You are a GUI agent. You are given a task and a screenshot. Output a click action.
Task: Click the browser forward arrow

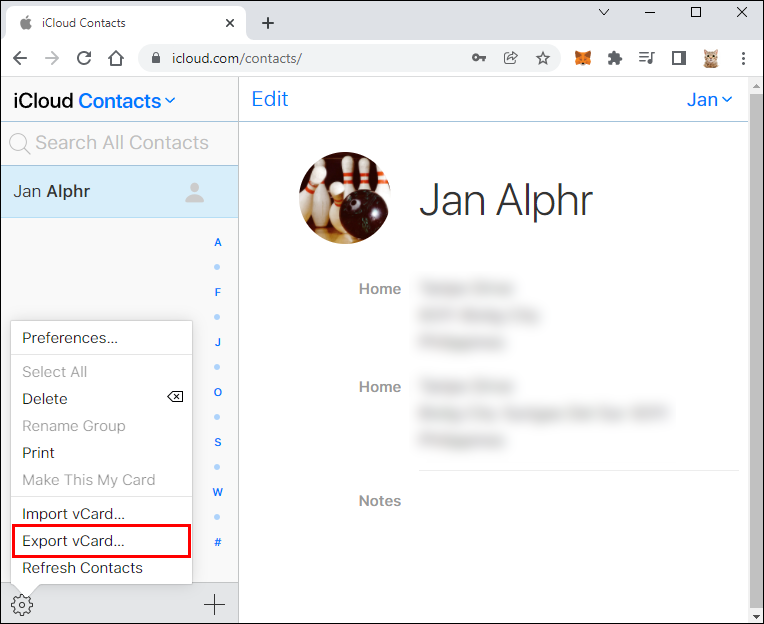click(x=52, y=58)
